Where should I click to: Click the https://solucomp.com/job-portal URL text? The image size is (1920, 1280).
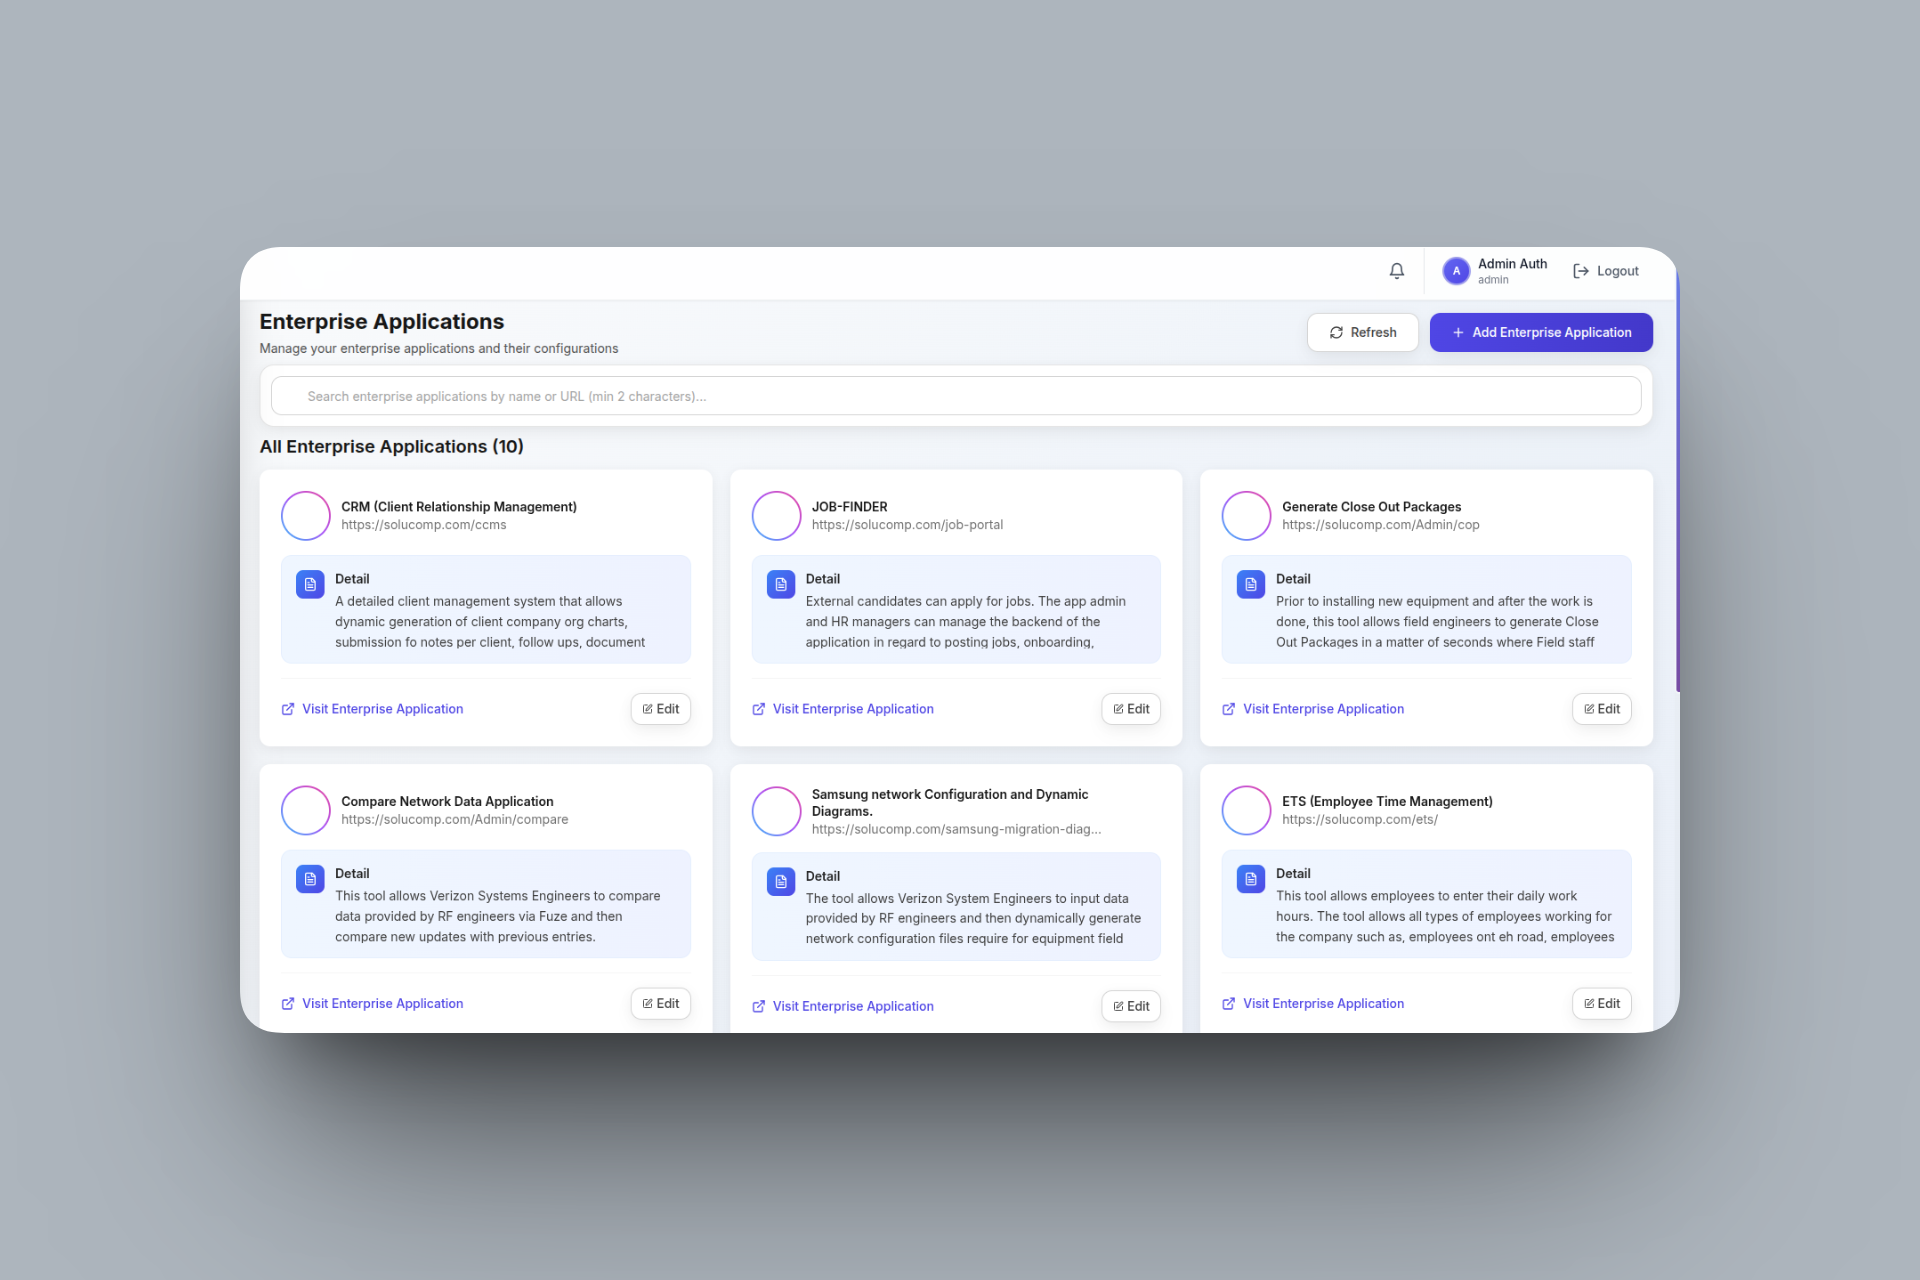pos(907,525)
